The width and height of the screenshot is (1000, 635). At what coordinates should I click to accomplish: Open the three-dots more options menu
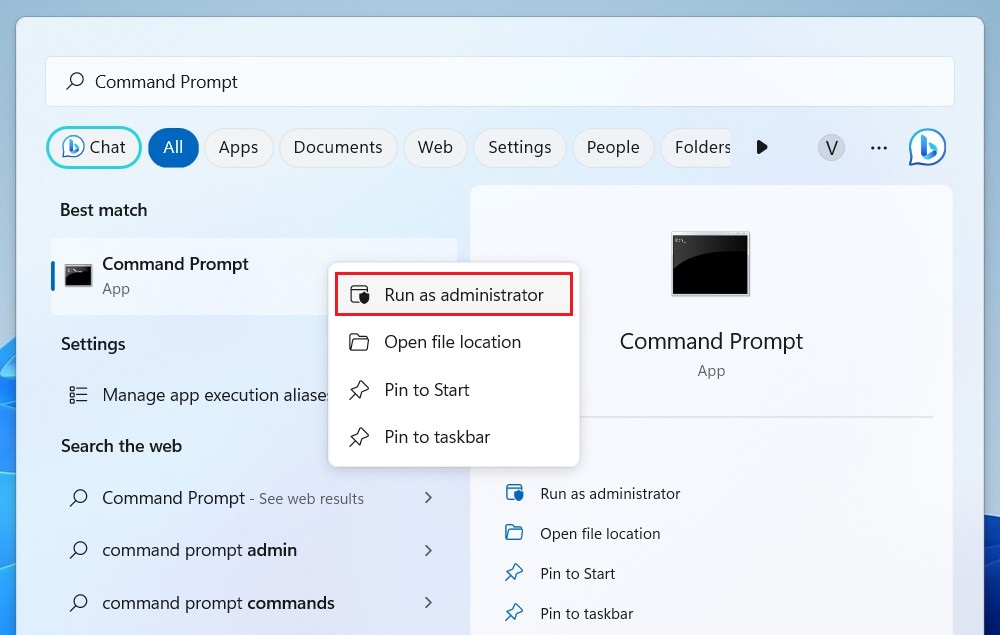click(x=879, y=147)
